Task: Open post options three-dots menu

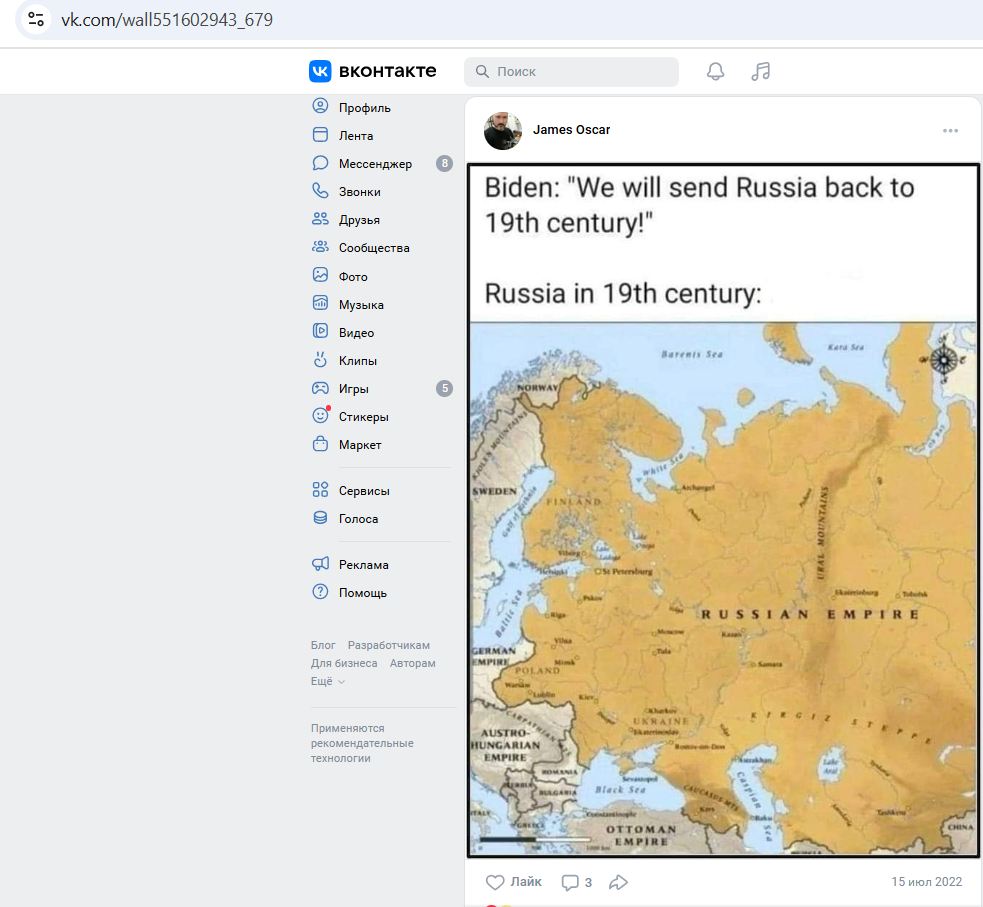Action: [950, 131]
